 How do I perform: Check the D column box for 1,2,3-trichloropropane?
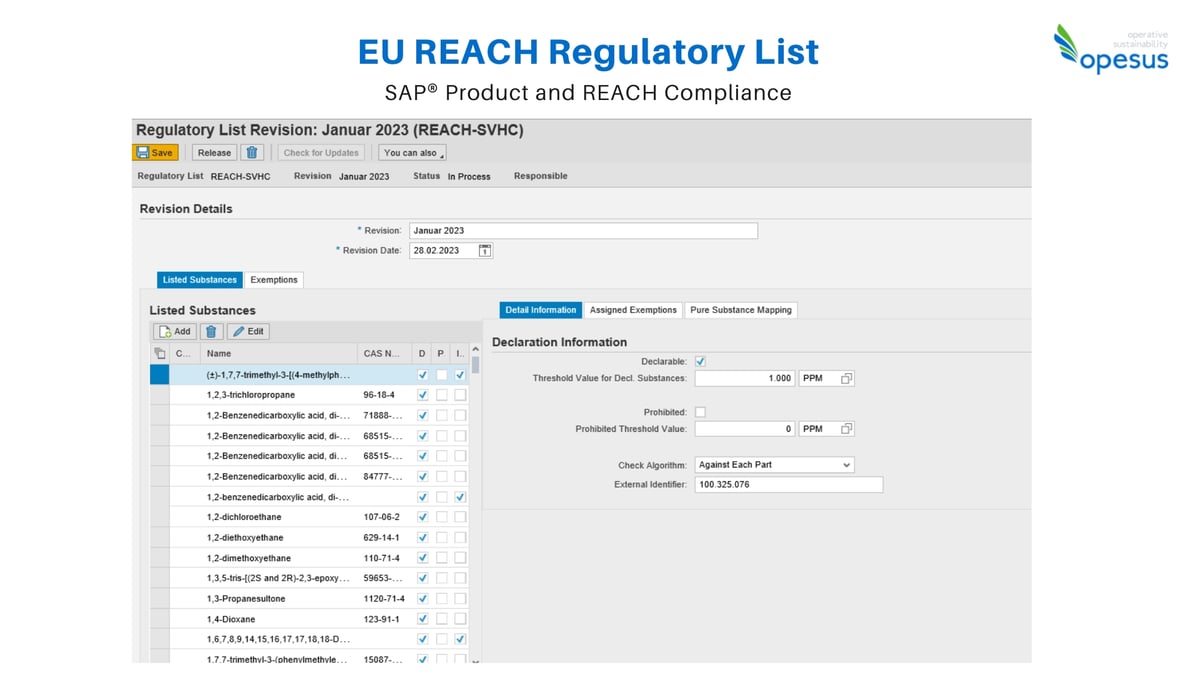point(422,394)
